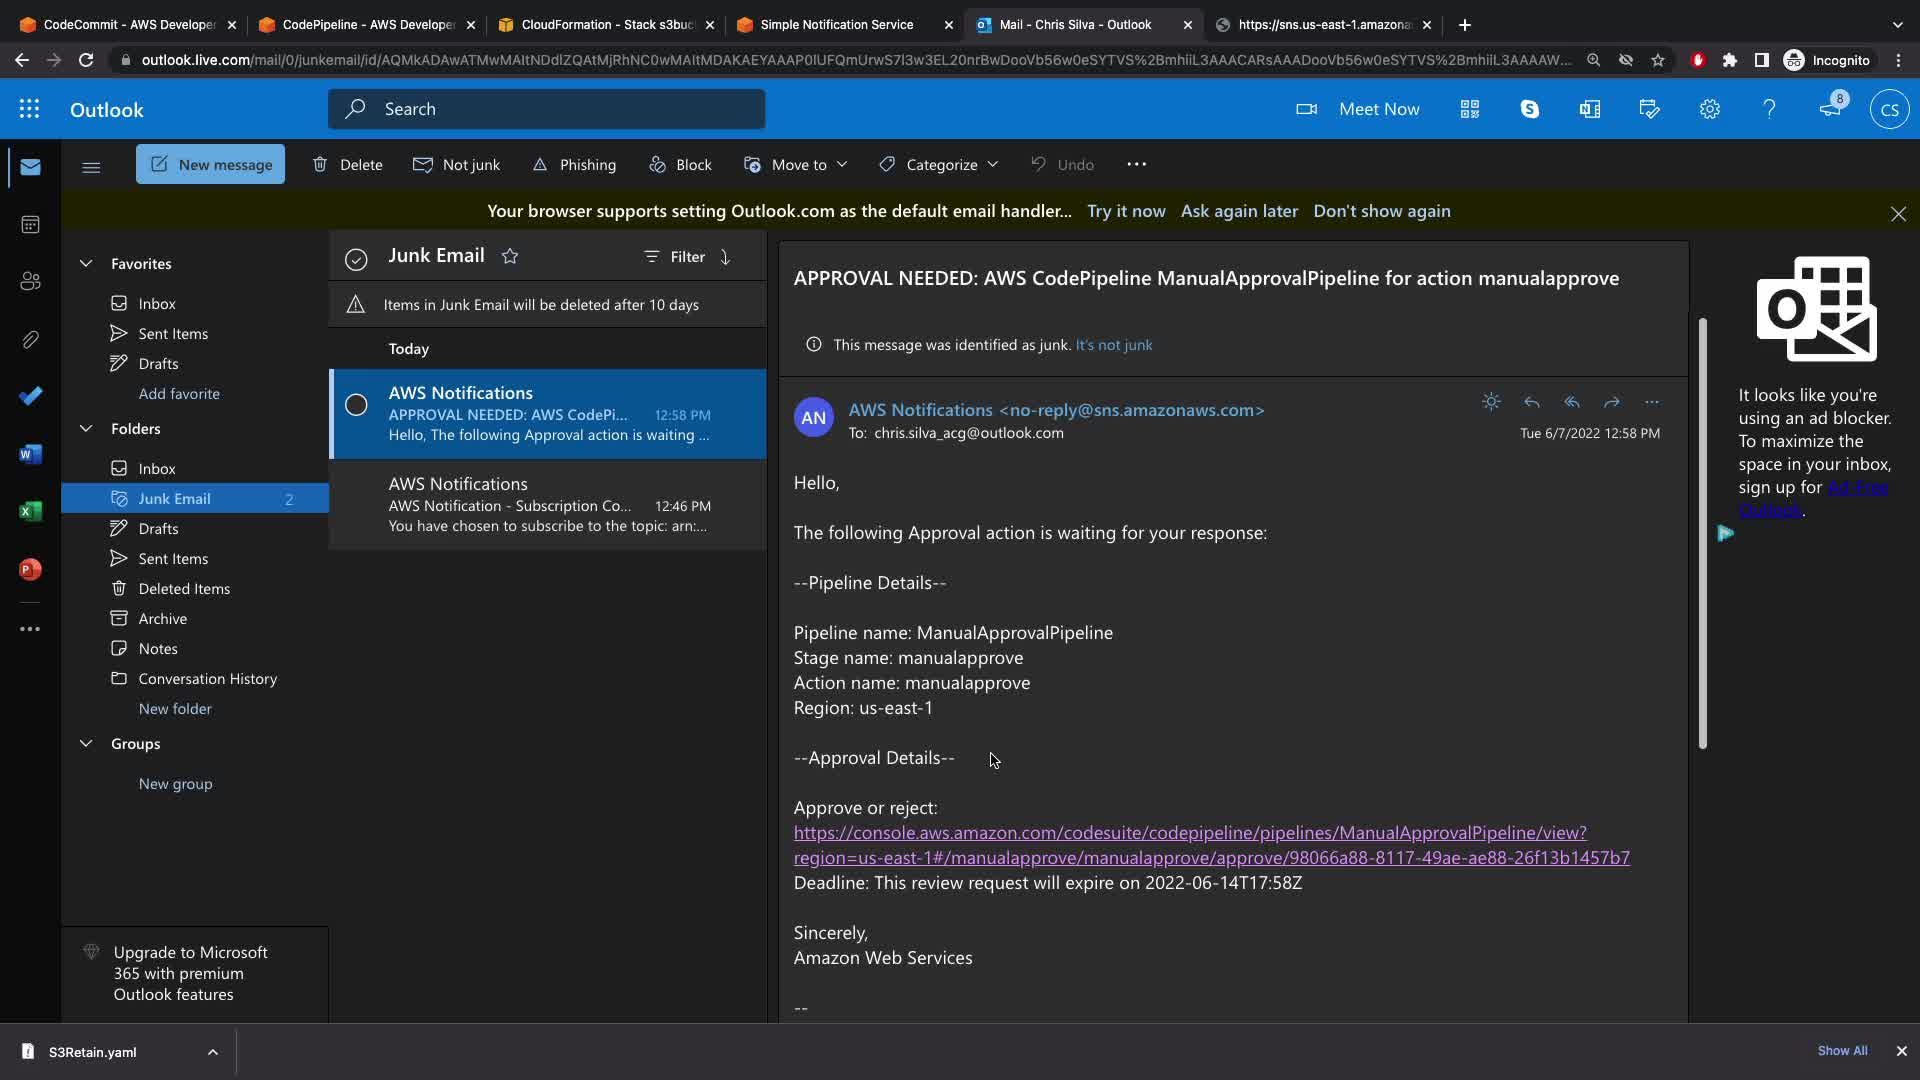Switch to the CloudFormation browser tab
The image size is (1920, 1080).
(x=607, y=25)
